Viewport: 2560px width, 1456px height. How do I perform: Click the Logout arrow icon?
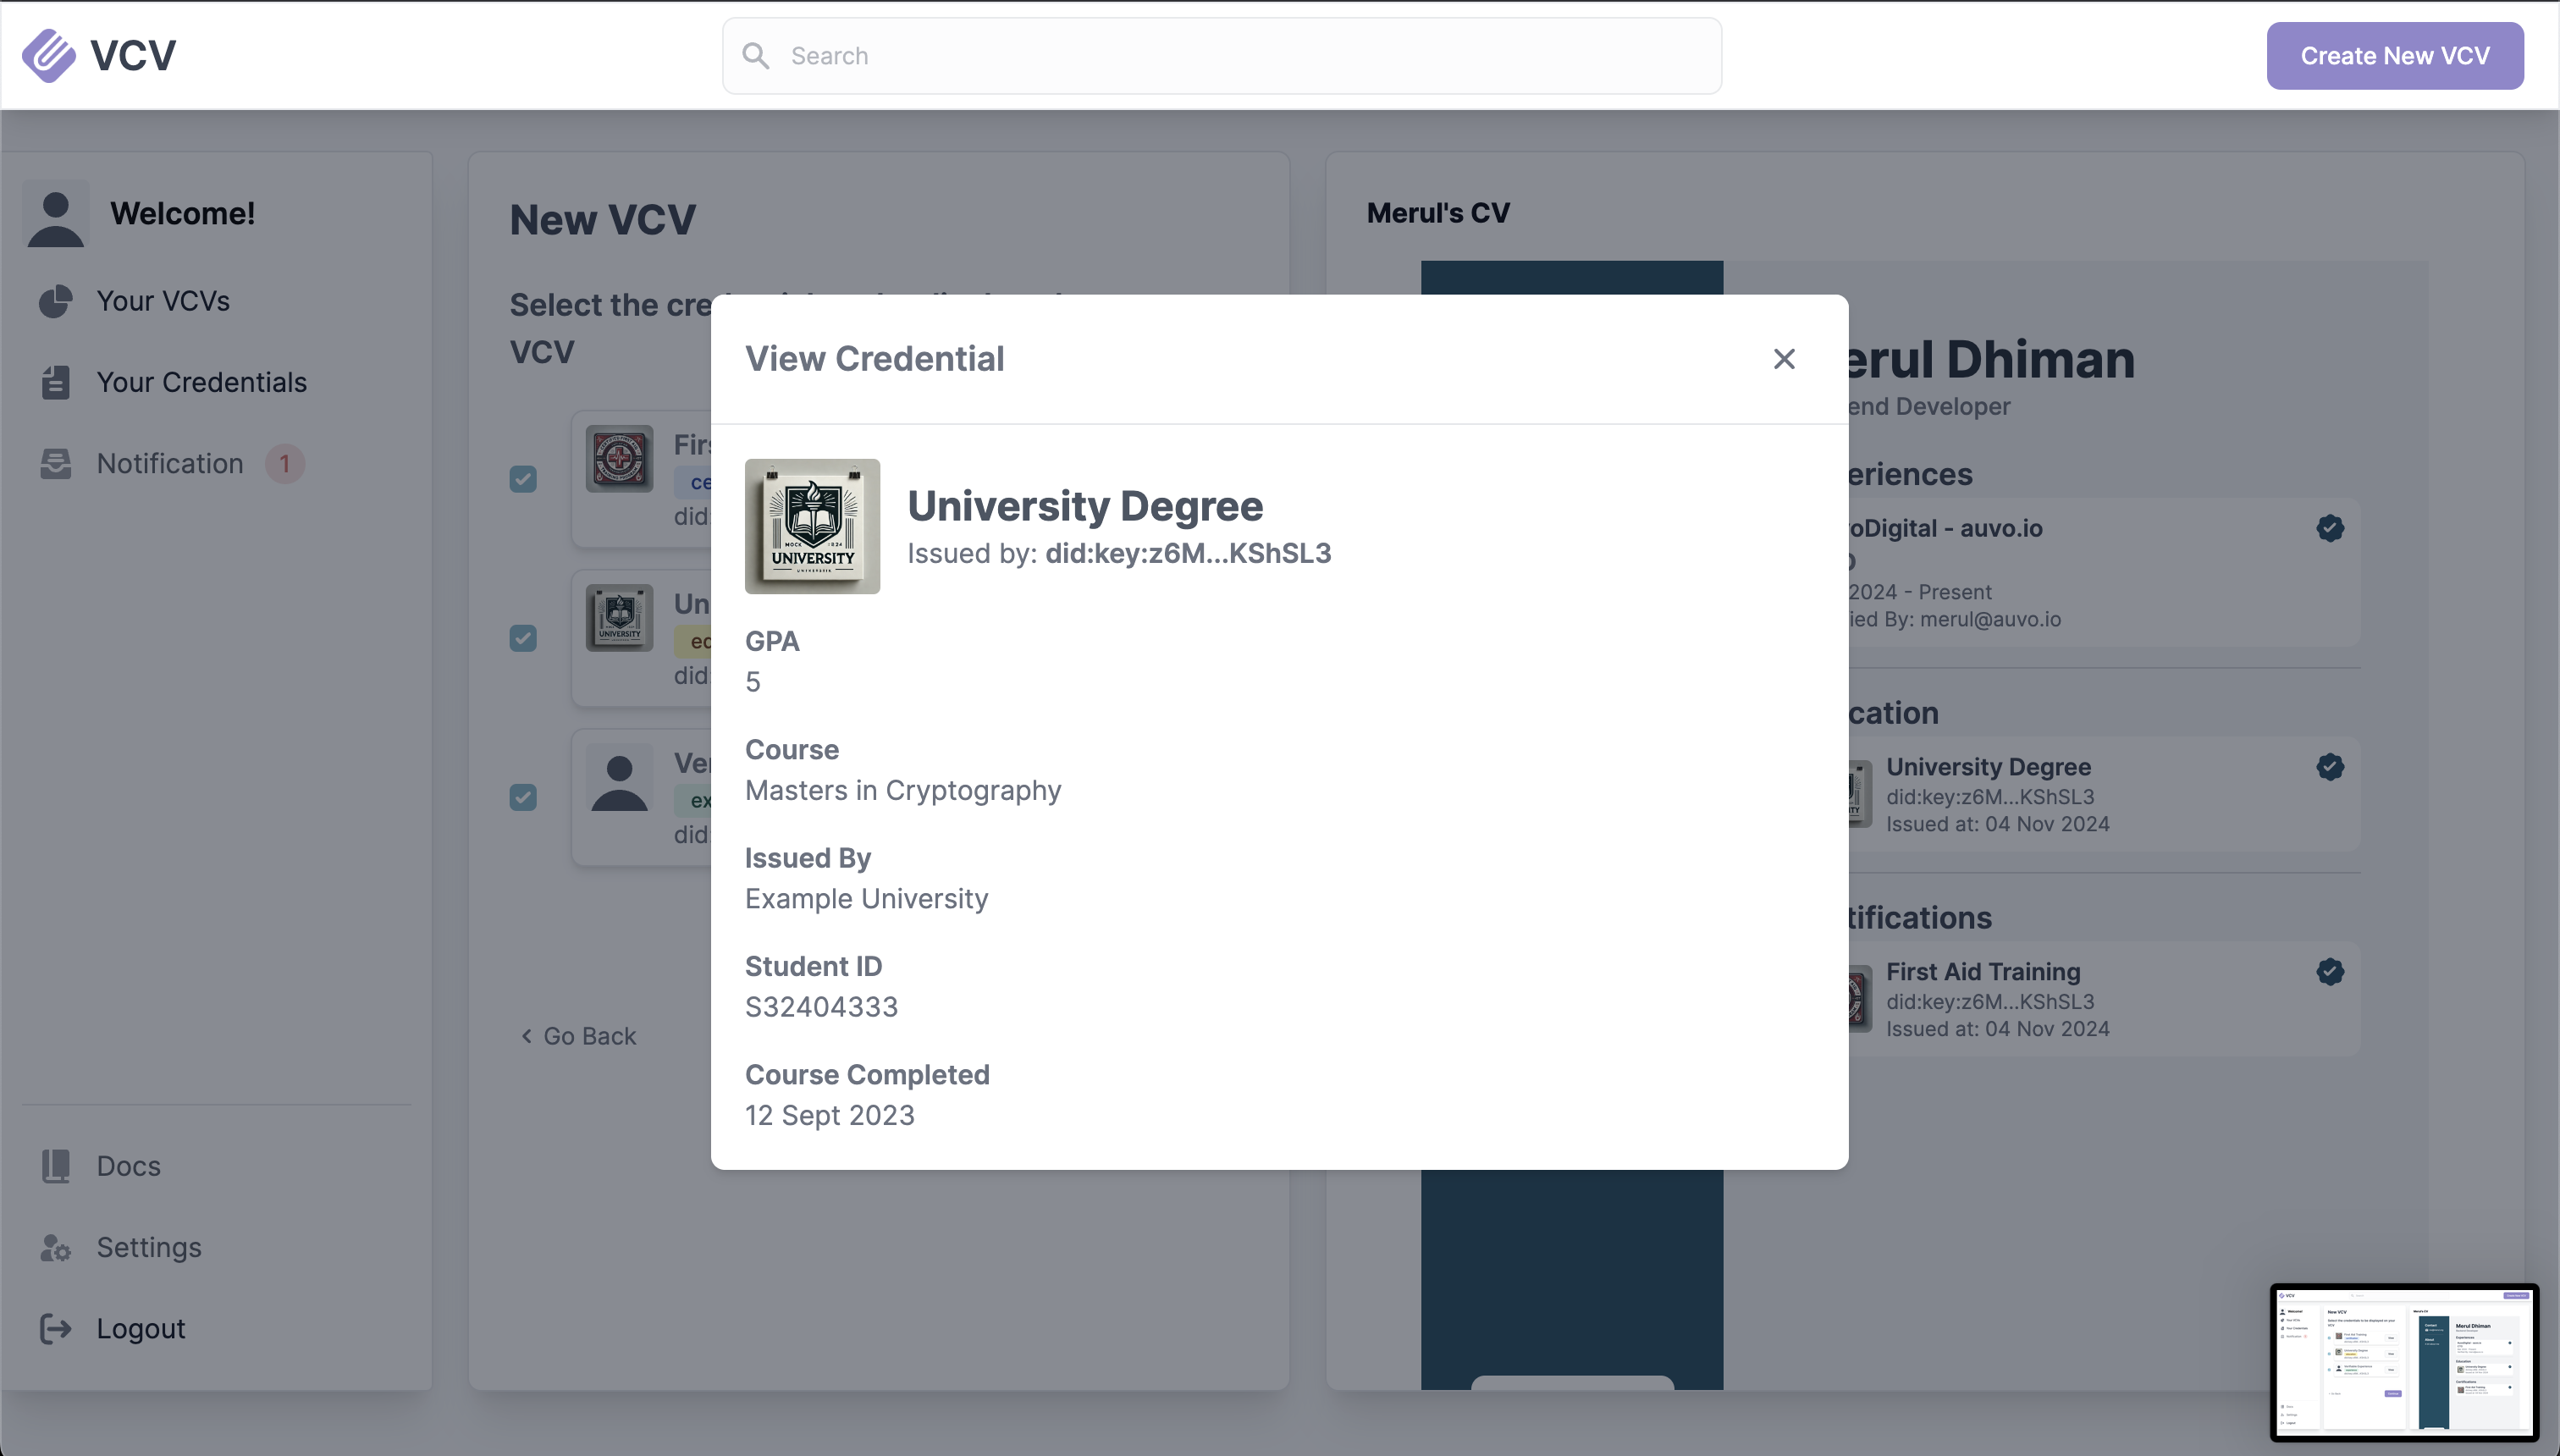[x=55, y=1329]
